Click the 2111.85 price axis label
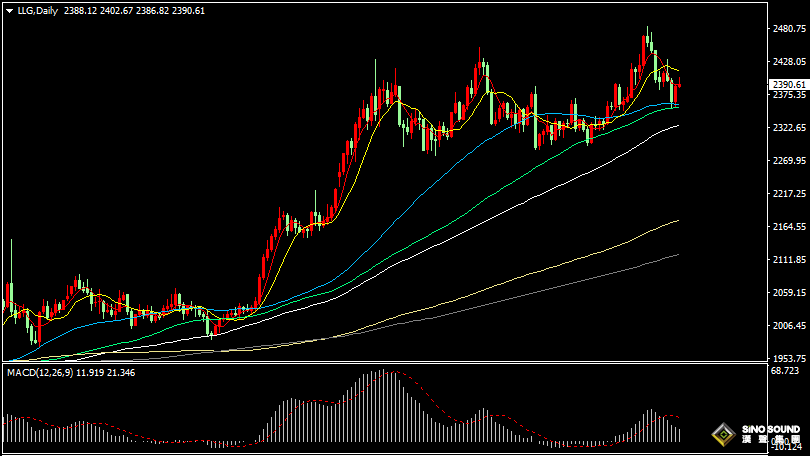The image size is (810, 456). click(788, 260)
